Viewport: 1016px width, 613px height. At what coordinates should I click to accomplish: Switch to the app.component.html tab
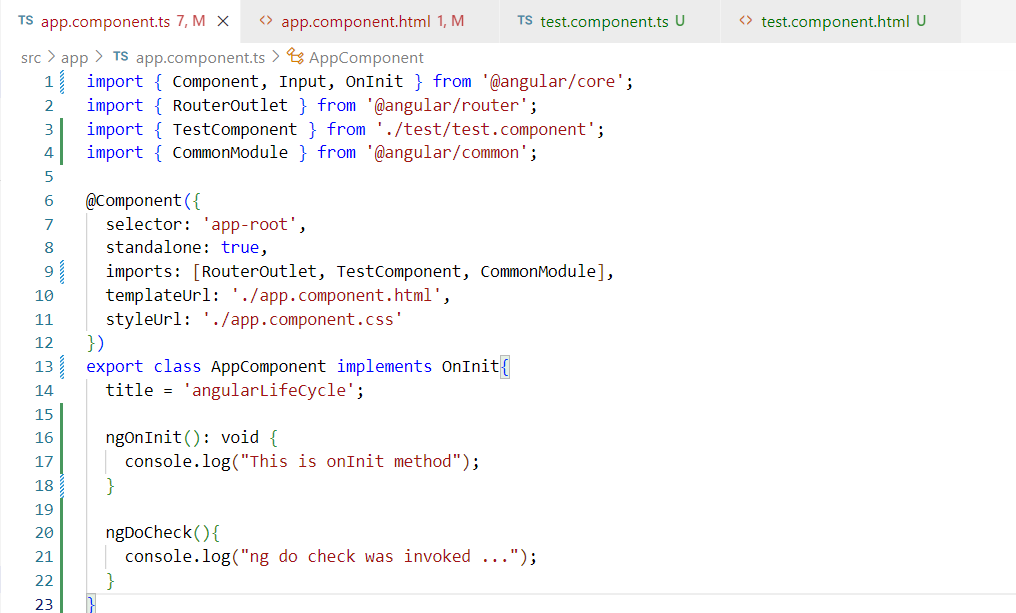pos(372,21)
